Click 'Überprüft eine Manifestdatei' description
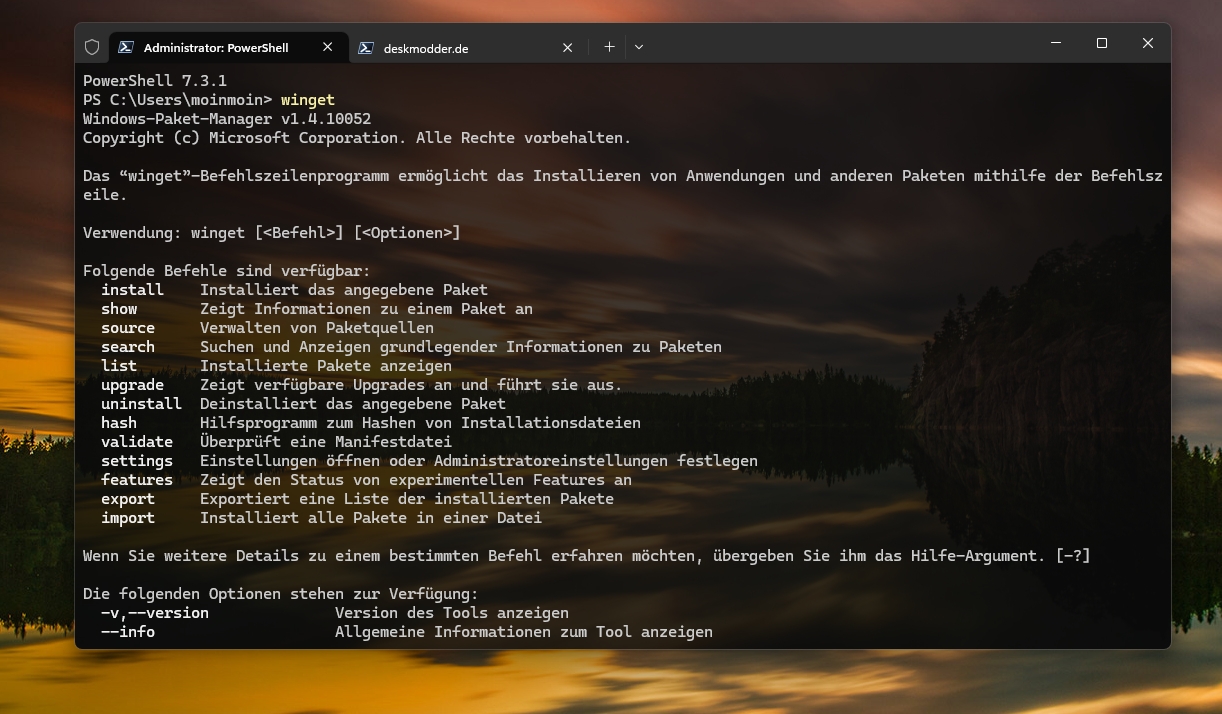Screen dimensions: 1222x714 click(326, 442)
